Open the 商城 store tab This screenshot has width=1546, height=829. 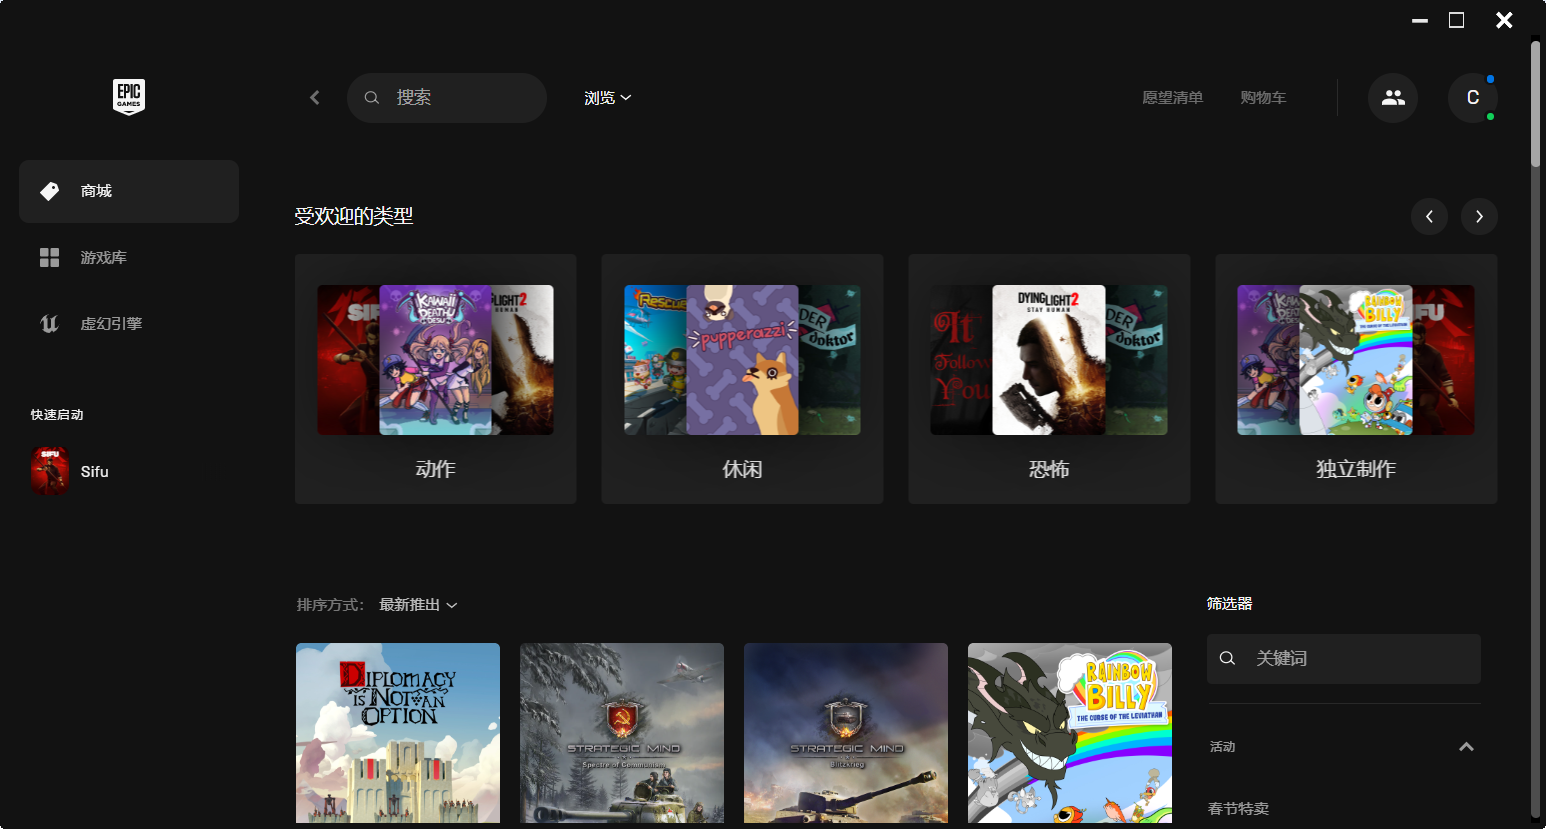(x=129, y=191)
